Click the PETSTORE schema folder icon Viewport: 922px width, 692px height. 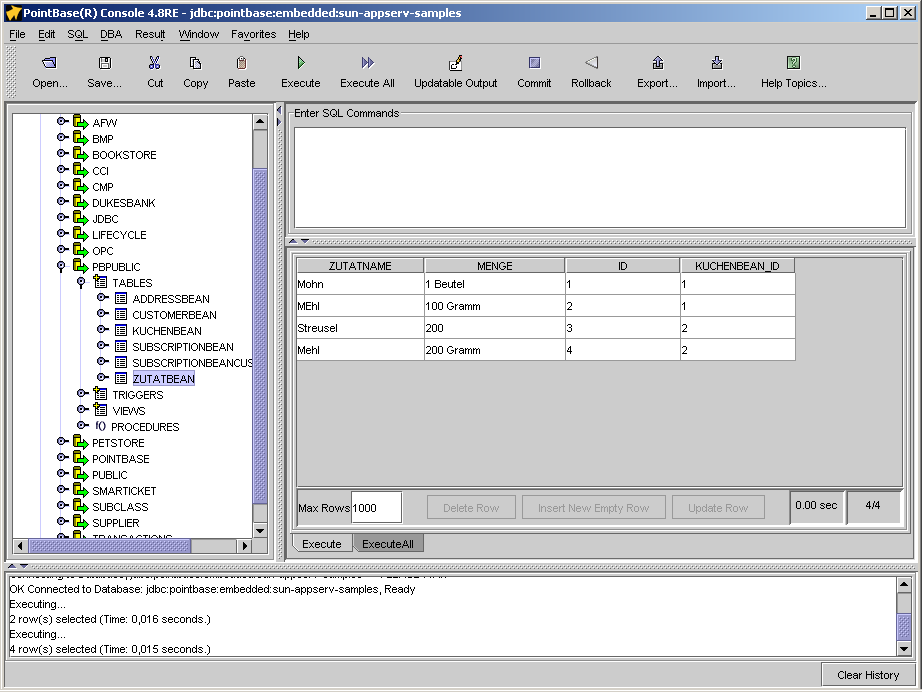point(81,442)
